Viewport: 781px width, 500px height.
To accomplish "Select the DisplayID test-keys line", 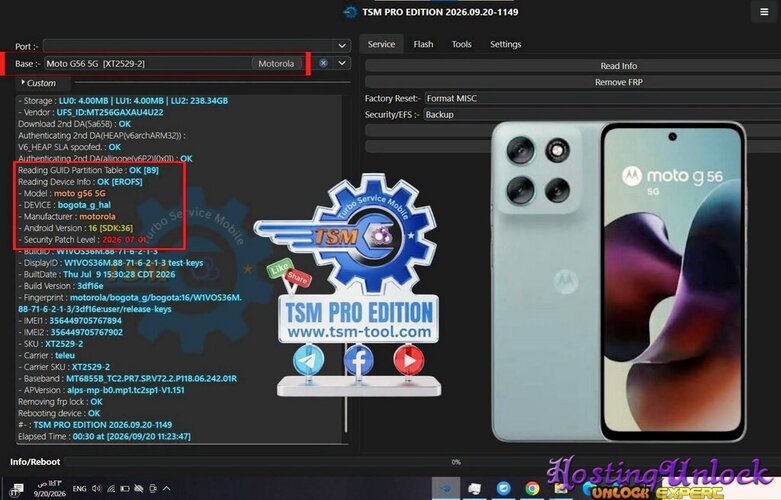I will click(111, 262).
